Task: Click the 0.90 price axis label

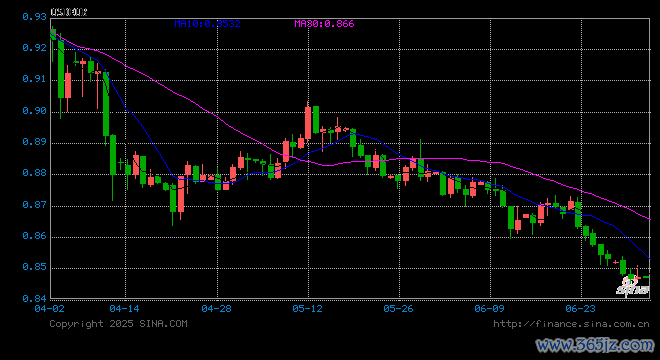Action: tap(34, 111)
